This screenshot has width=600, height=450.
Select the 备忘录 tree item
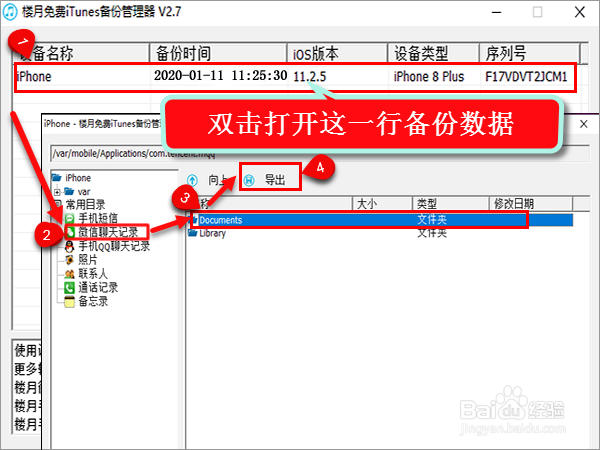pos(93,302)
